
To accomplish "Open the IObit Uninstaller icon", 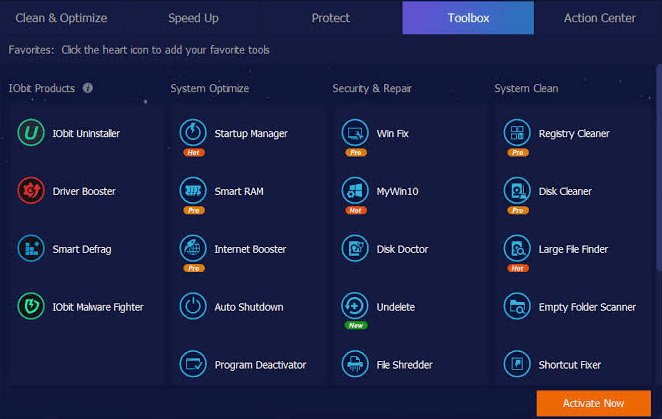I will click(31, 133).
